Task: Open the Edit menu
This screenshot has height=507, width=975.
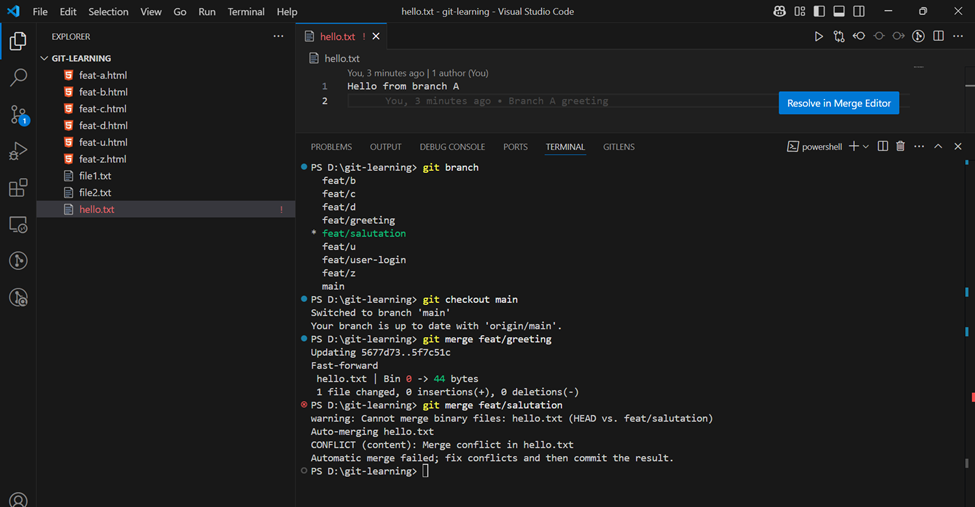Action: point(68,12)
